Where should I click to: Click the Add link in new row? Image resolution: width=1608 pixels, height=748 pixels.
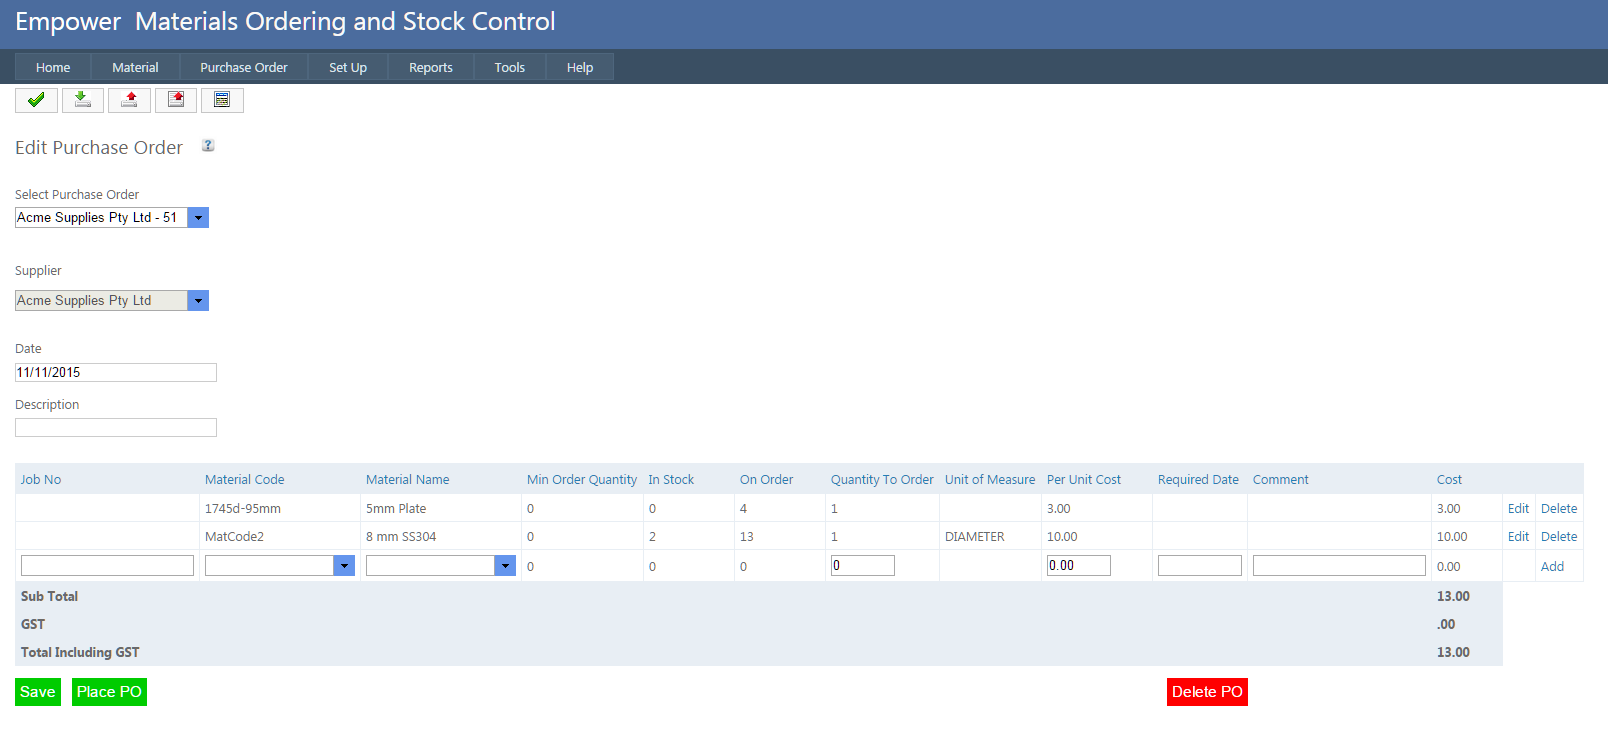(1551, 567)
